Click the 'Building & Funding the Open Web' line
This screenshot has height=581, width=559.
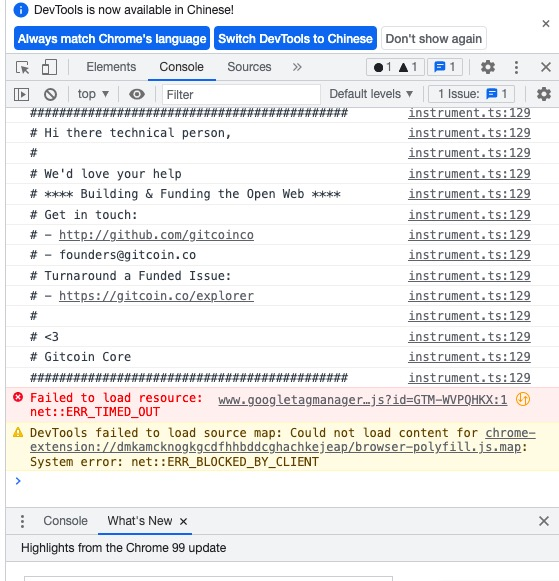[185, 194]
